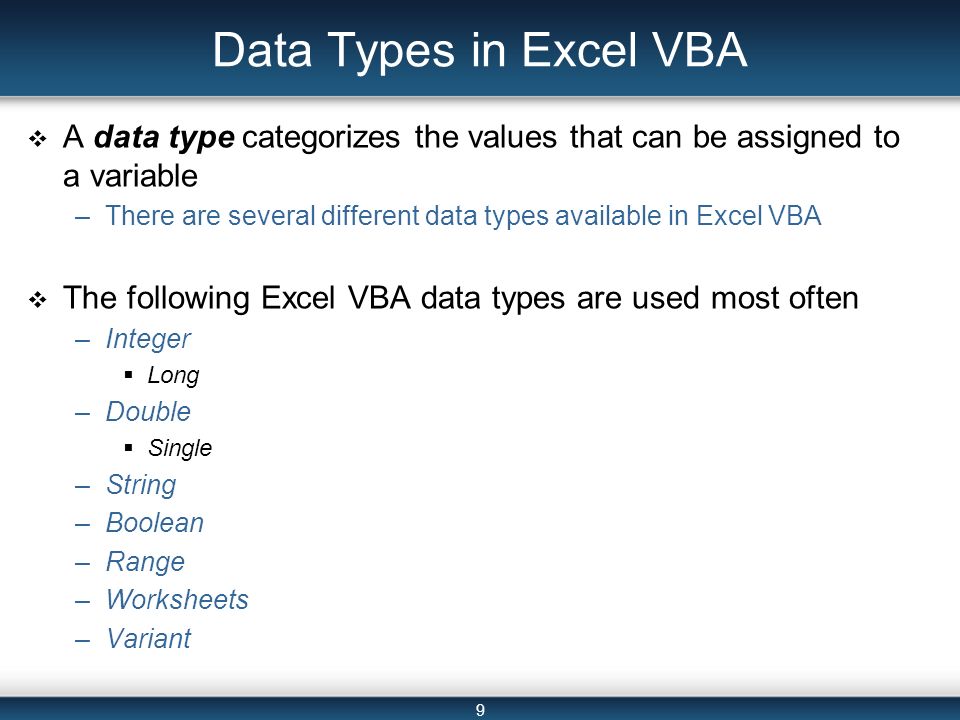
Task: Select the Double list item
Action: pyautogui.click(x=148, y=411)
